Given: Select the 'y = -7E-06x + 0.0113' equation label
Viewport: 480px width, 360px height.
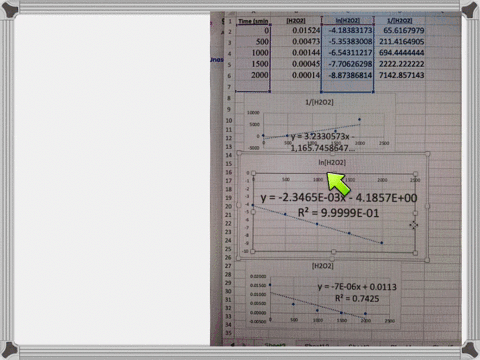Looking at the screenshot, I should tap(357, 287).
